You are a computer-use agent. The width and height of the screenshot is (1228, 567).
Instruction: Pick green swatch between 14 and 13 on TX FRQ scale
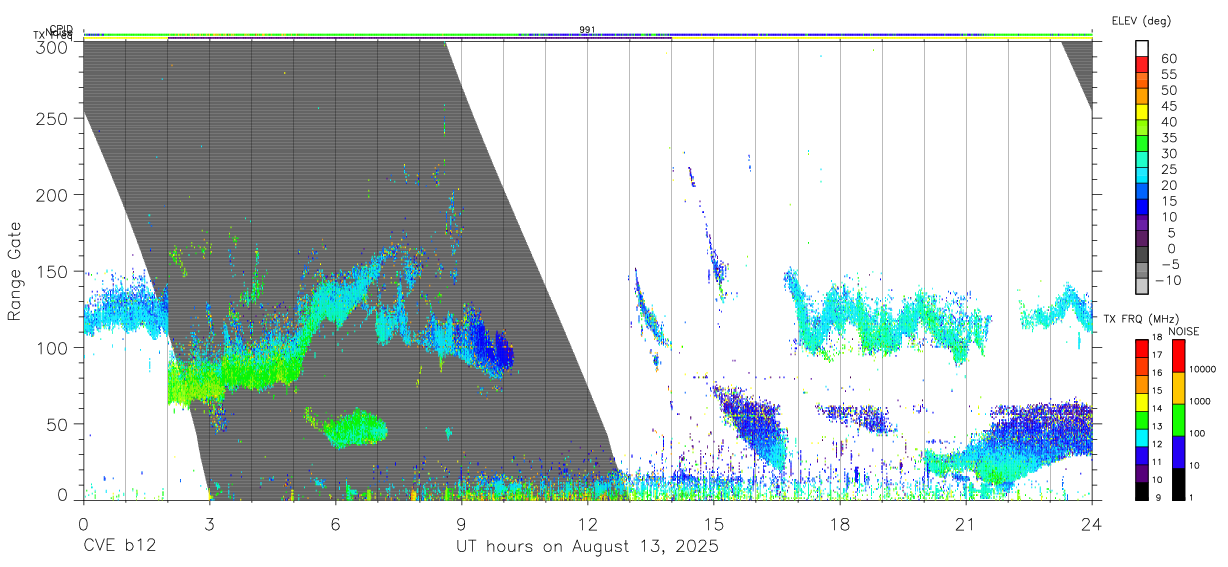pyautogui.click(x=1142, y=419)
